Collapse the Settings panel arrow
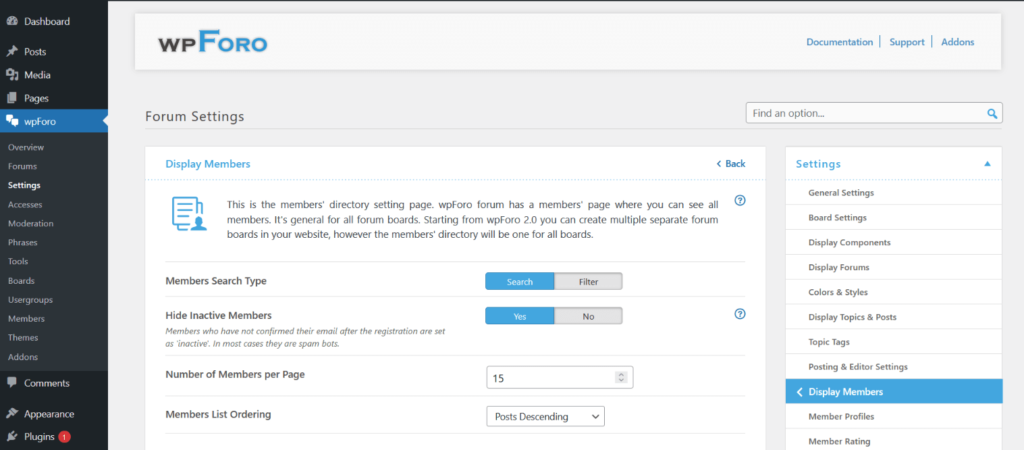This screenshot has height=450, width=1024. (987, 163)
